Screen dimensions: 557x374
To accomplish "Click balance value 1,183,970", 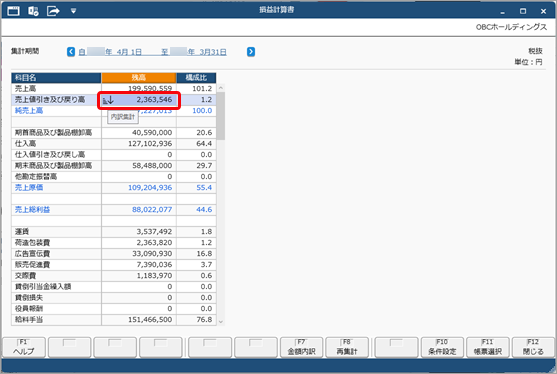I will coord(154,276).
